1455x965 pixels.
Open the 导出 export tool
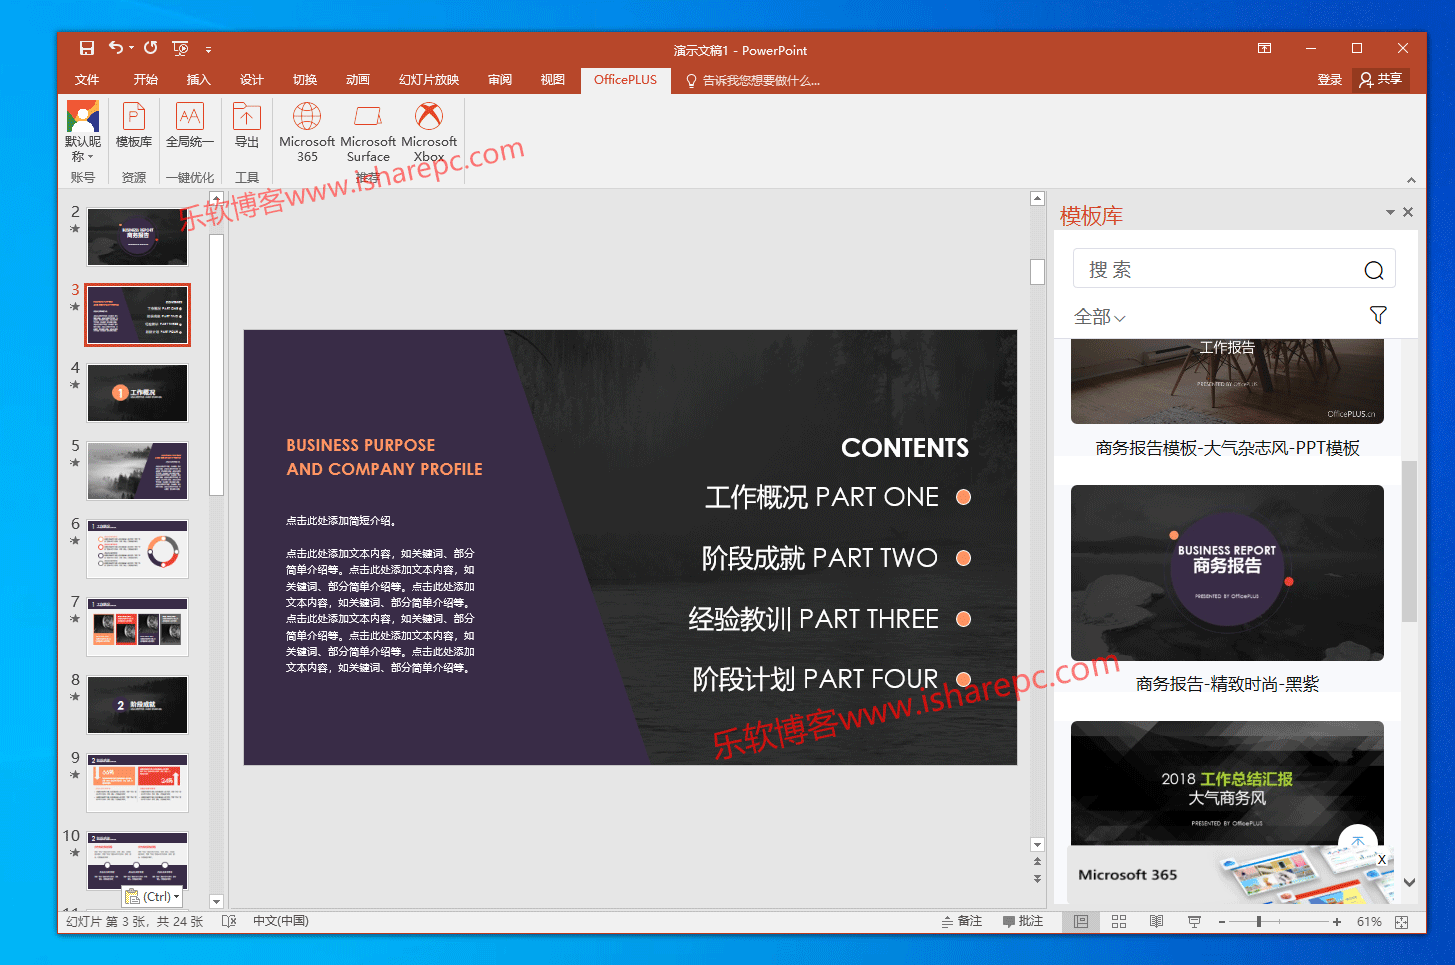(247, 126)
